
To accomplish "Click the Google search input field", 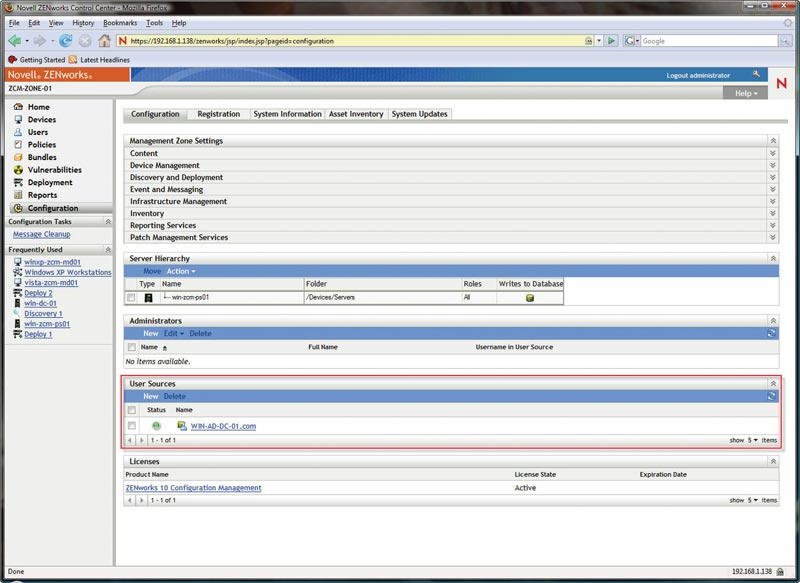I will click(709, 41).
